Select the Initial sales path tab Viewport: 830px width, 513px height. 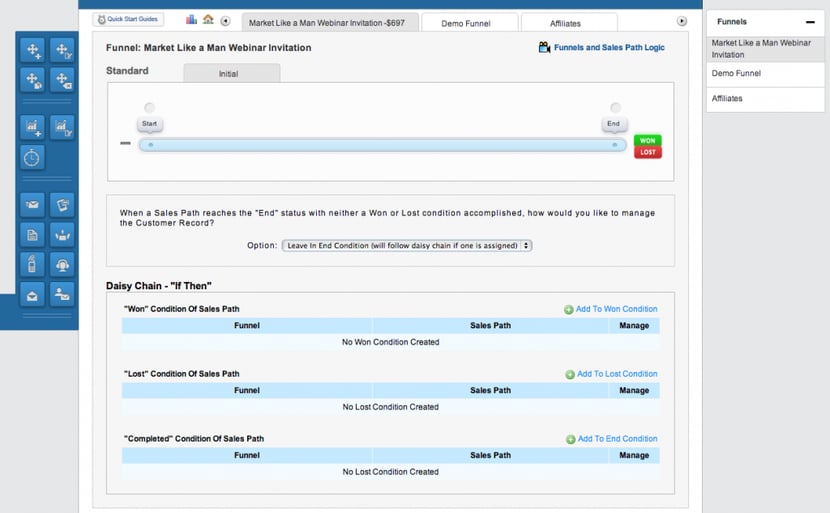(232, 73)
